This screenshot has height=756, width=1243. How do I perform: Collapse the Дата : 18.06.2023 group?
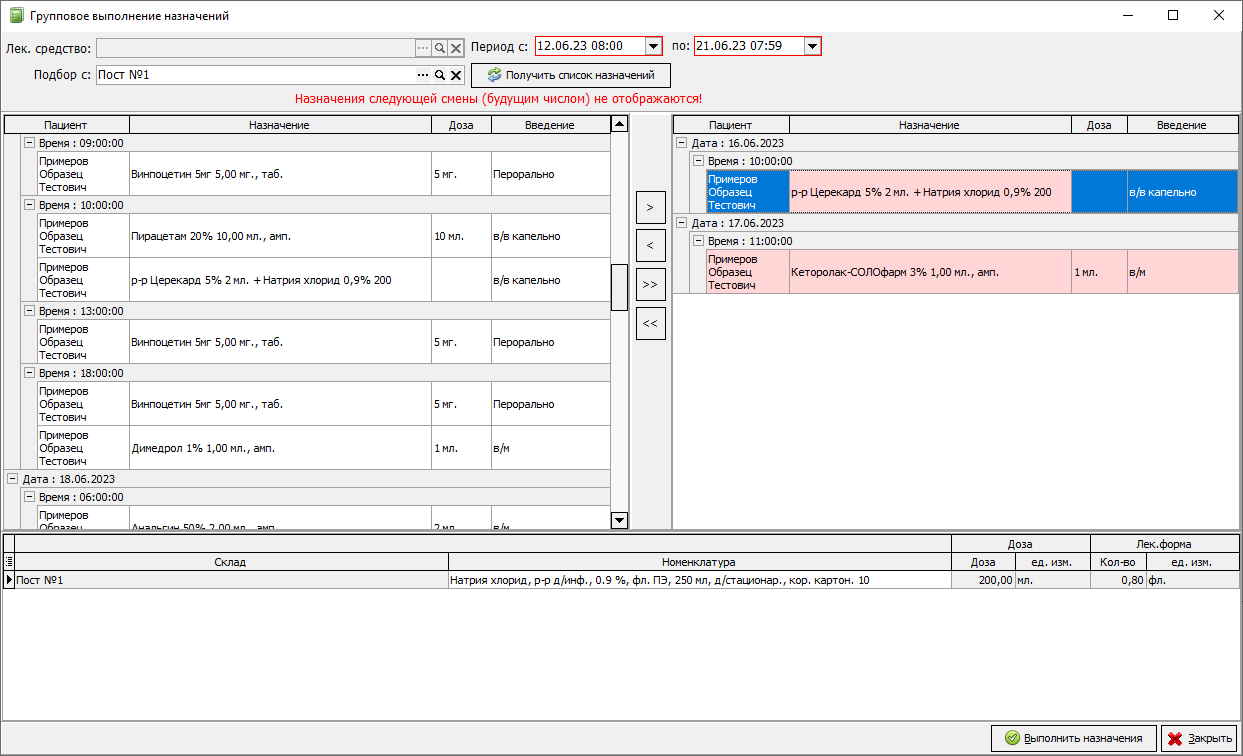pos(13,479)
